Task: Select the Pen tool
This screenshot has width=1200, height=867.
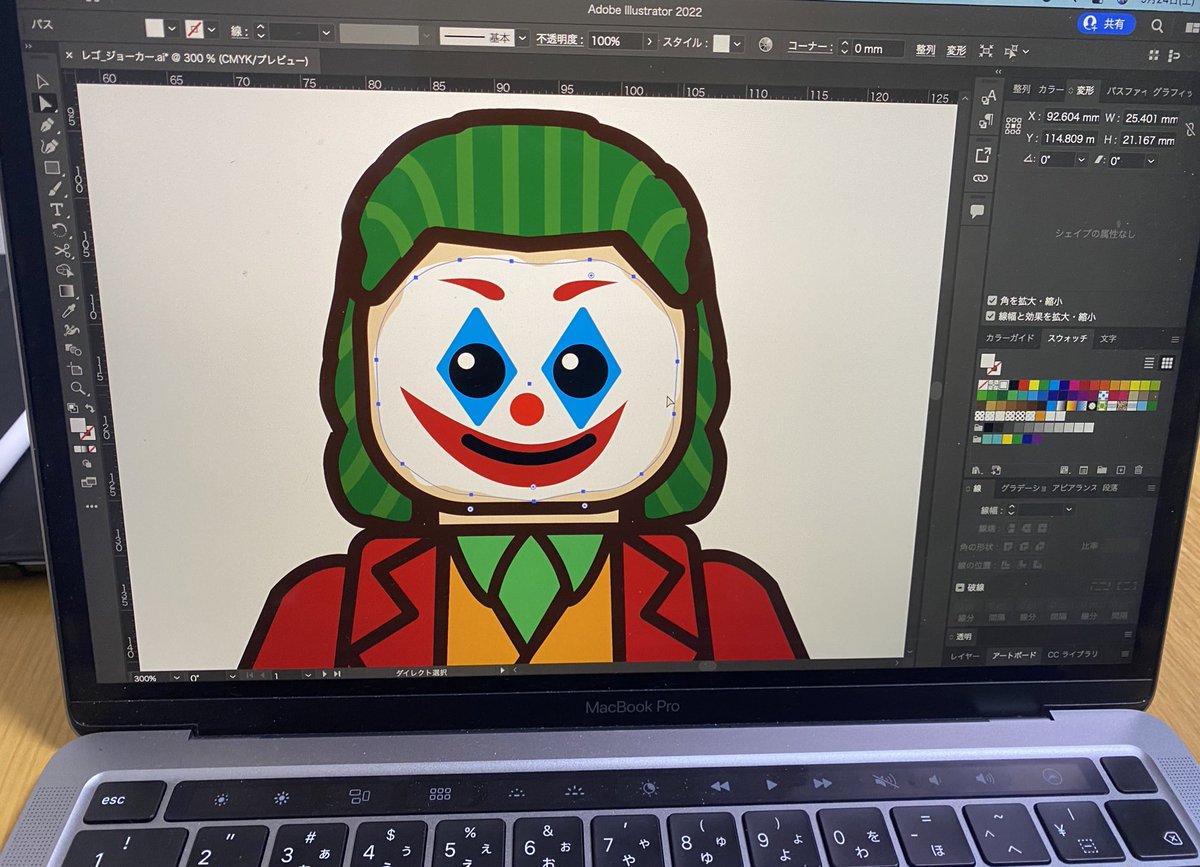Action: [48, 125]
